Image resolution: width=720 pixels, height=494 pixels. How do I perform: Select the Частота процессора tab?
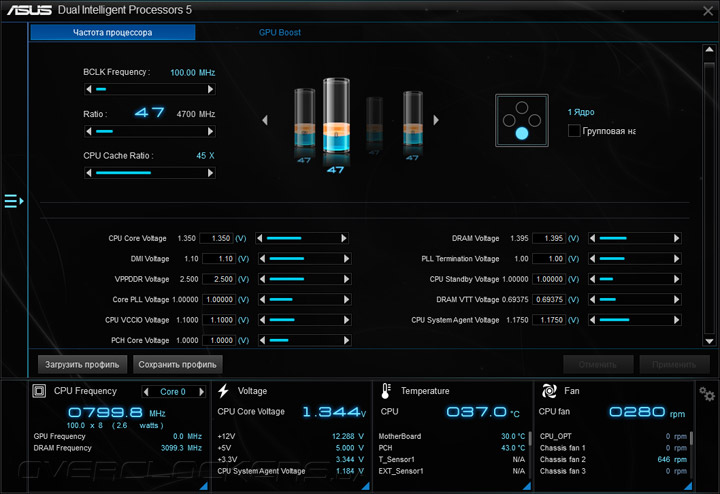[x=112, y=33]
